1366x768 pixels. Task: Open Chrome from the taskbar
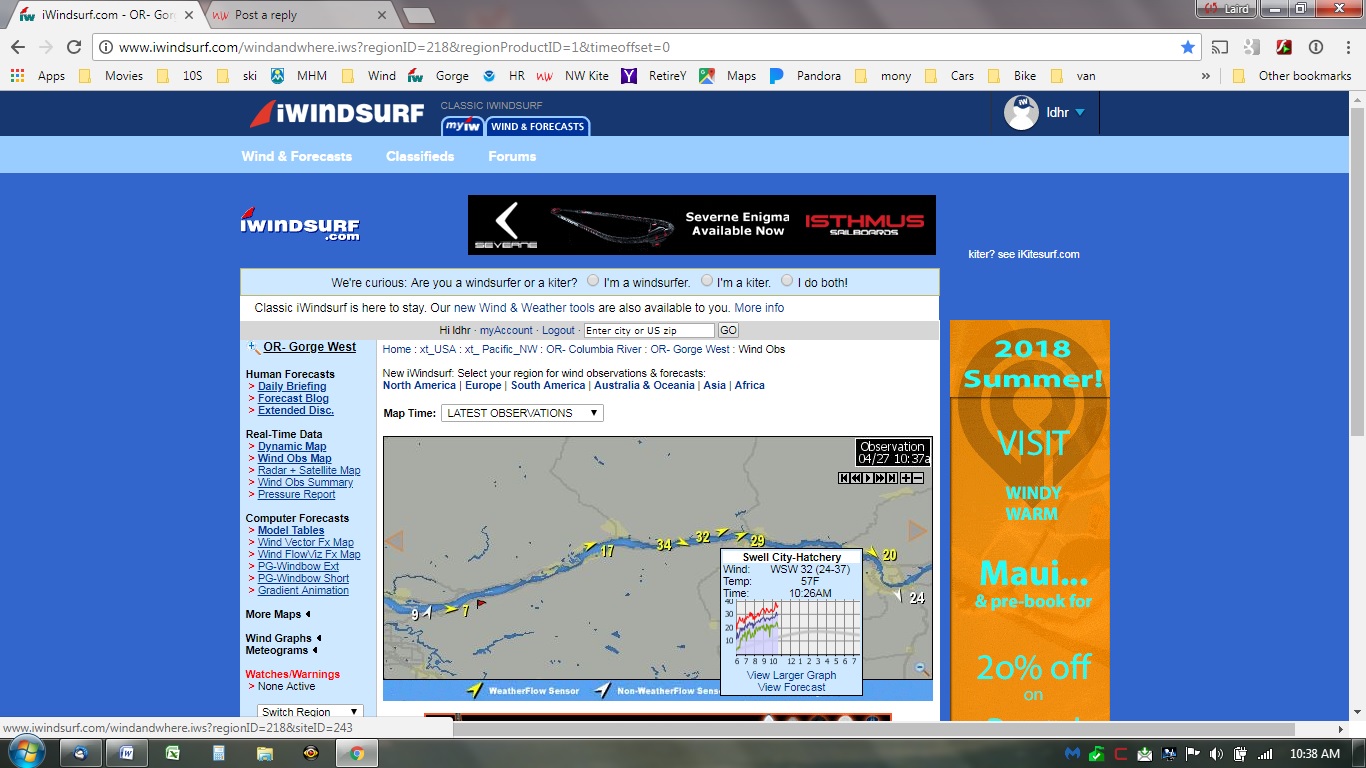click(x=357, y=753)
